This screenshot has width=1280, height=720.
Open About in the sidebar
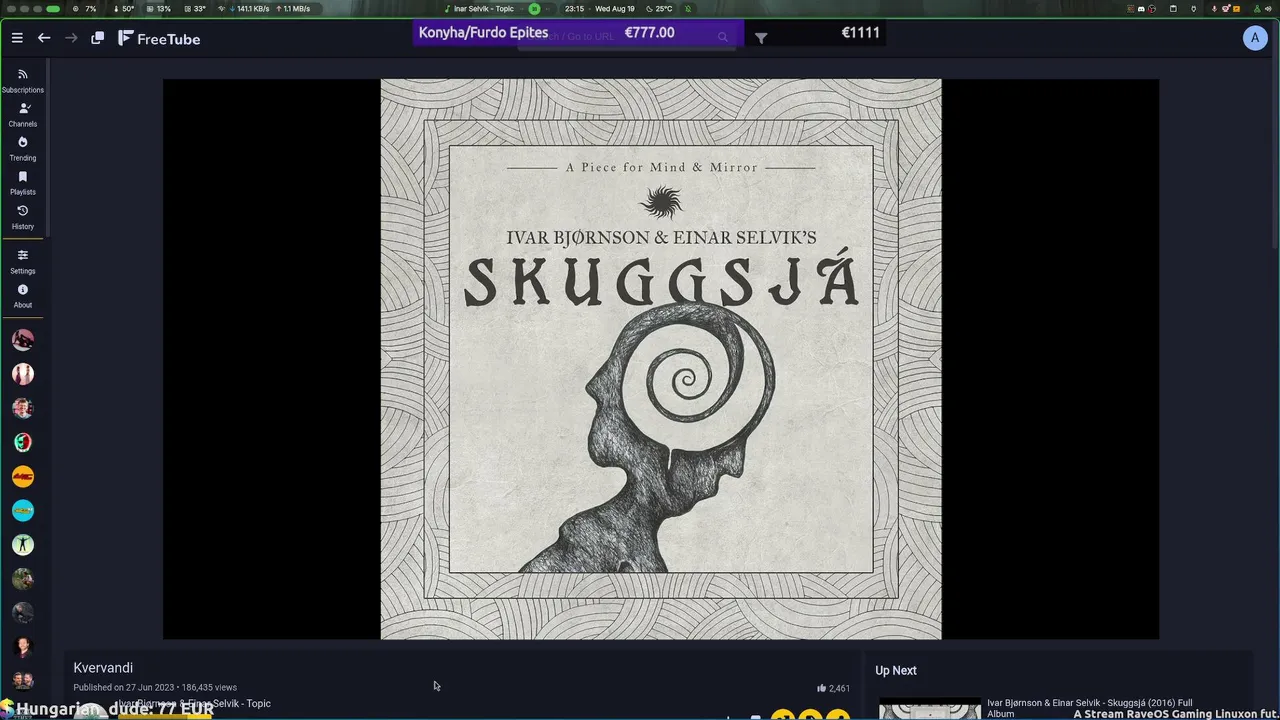click(23, 296)
